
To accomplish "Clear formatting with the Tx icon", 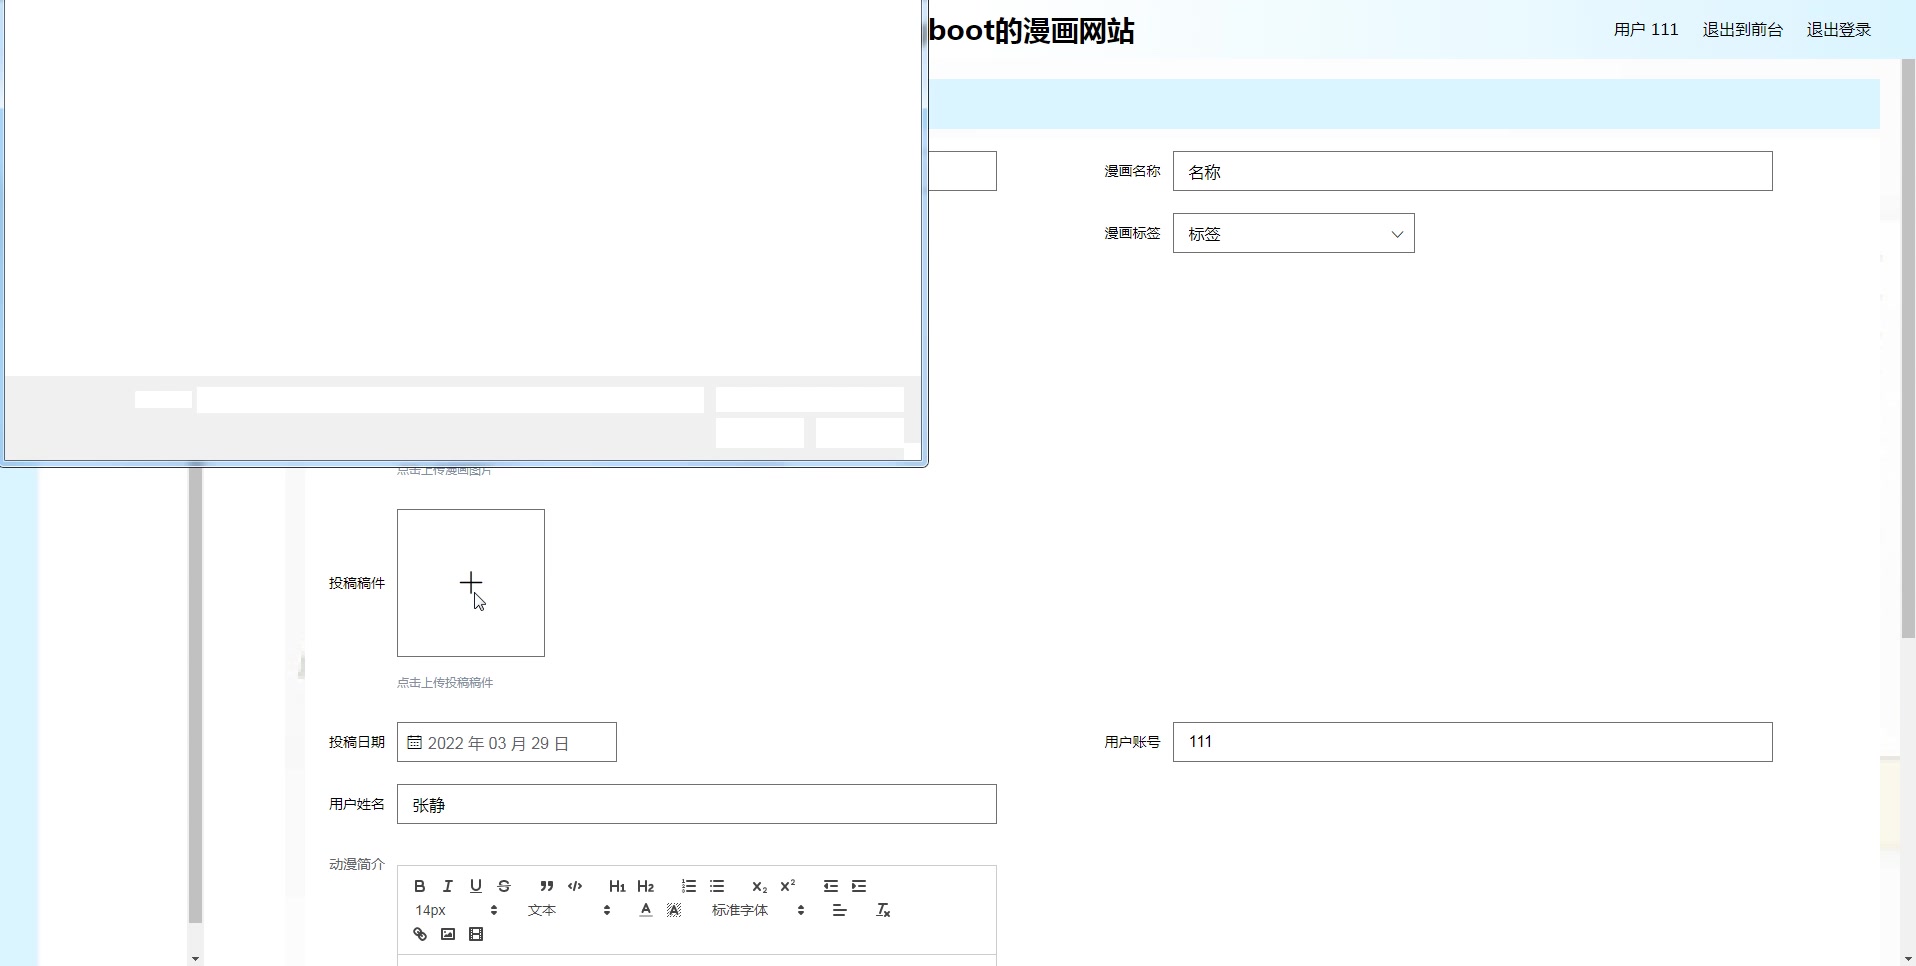I will (883, 910).
